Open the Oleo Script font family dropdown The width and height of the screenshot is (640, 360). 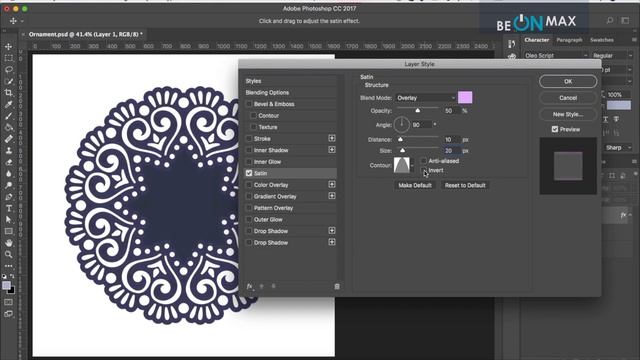[556, 55]
